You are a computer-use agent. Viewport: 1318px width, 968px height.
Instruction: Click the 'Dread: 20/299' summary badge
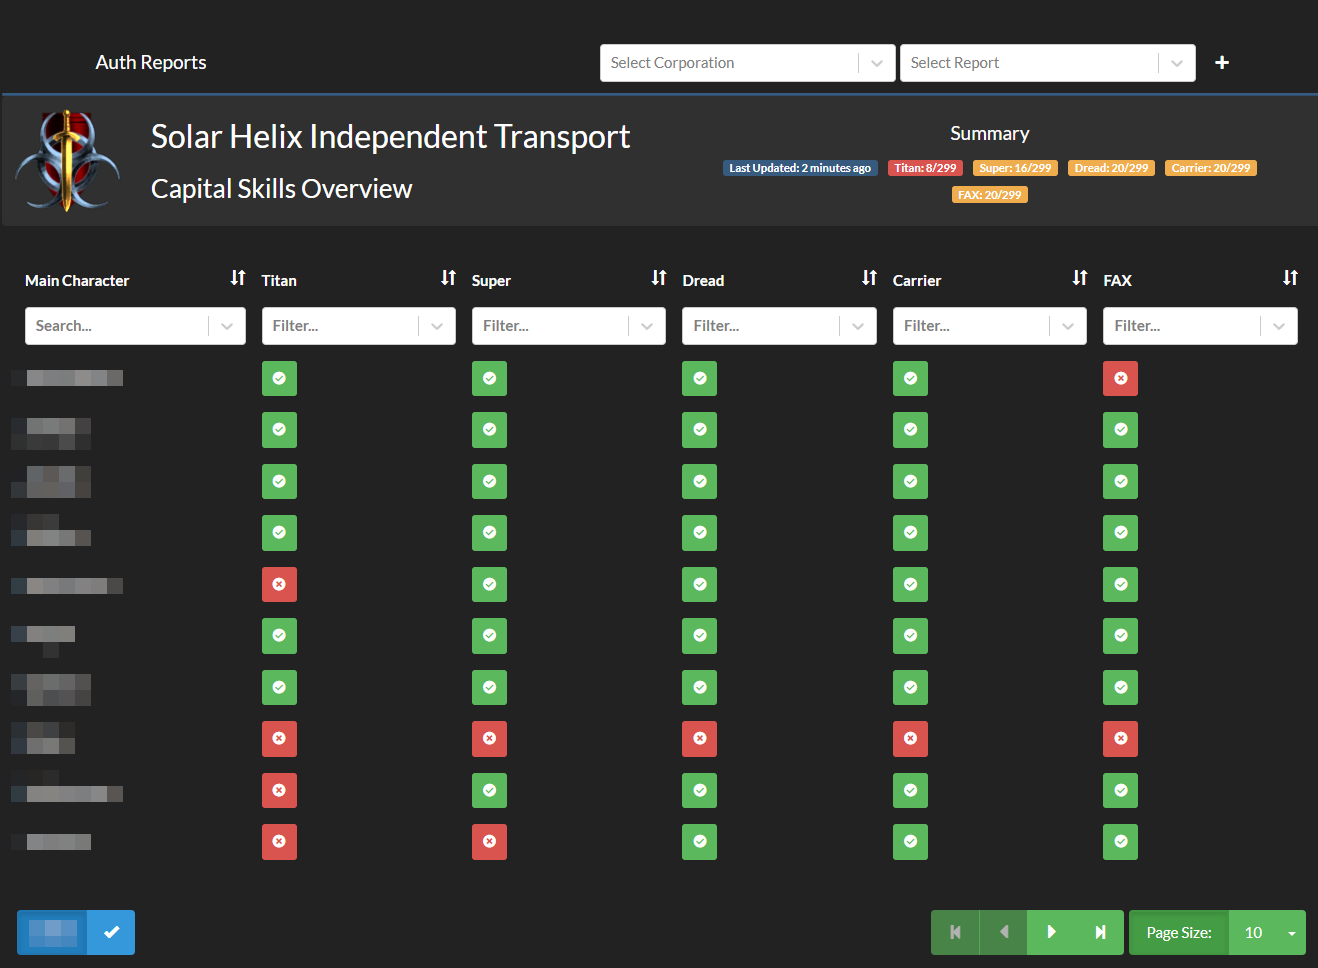tap(1111, 168)
